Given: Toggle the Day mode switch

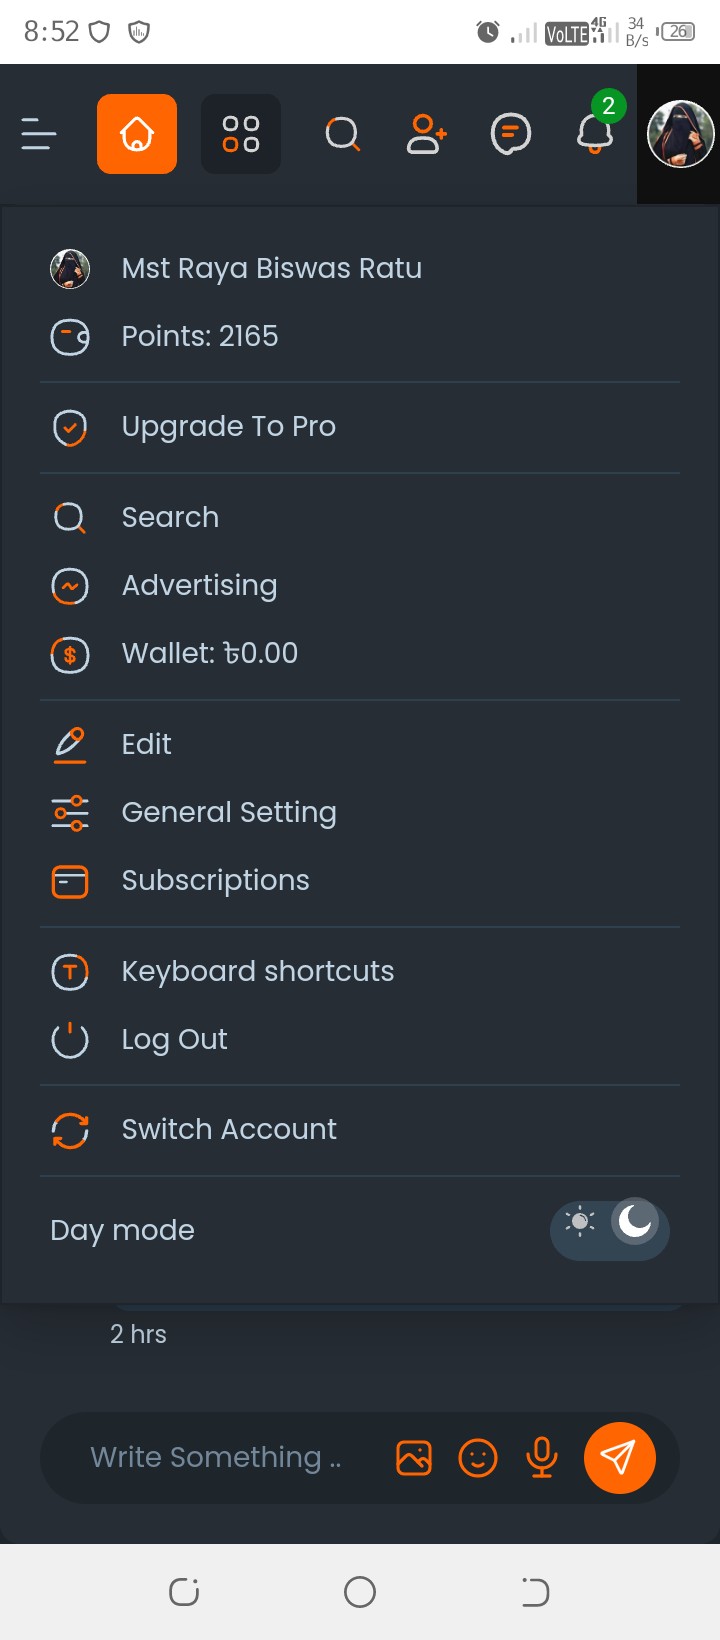Looking at the screenshot, I should pos(610,1229).
